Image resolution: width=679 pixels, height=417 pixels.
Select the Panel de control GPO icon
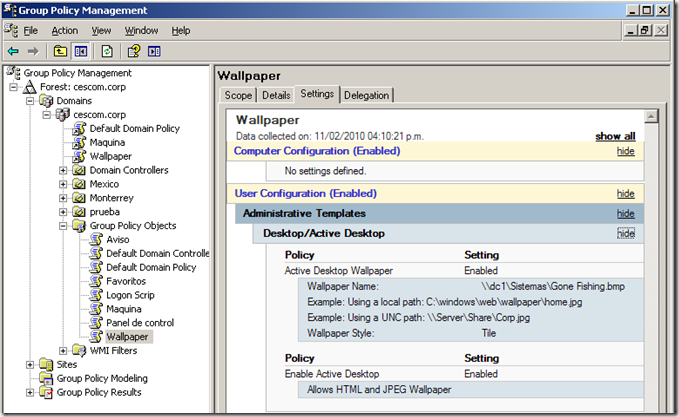[x=96, y=323]
